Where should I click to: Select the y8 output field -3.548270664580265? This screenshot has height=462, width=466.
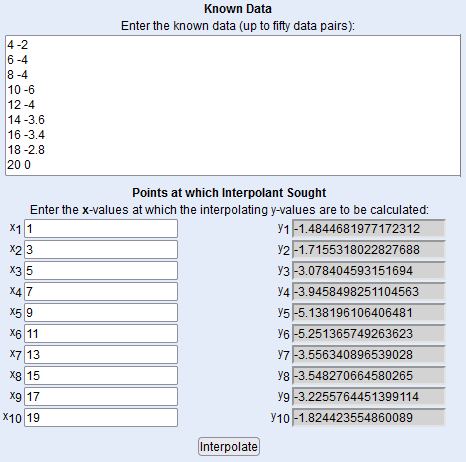[x=369, y=376]
